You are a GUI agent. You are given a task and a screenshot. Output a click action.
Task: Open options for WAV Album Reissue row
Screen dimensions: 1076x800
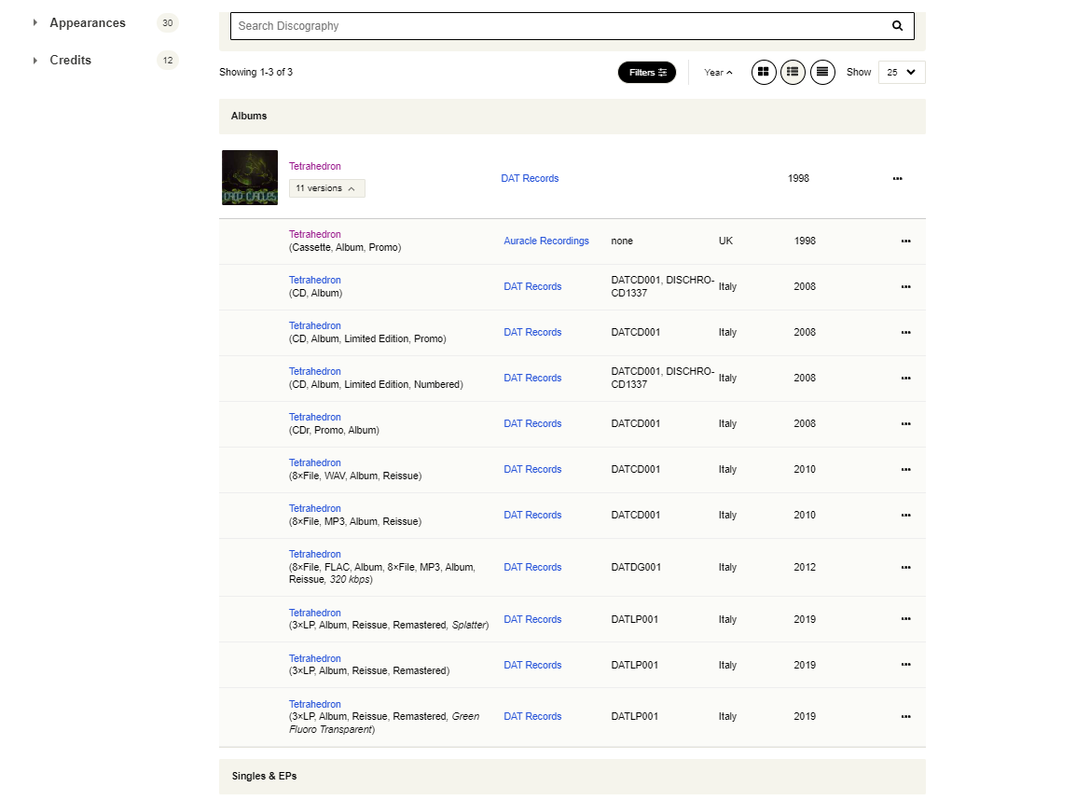(x=906, y=469)
